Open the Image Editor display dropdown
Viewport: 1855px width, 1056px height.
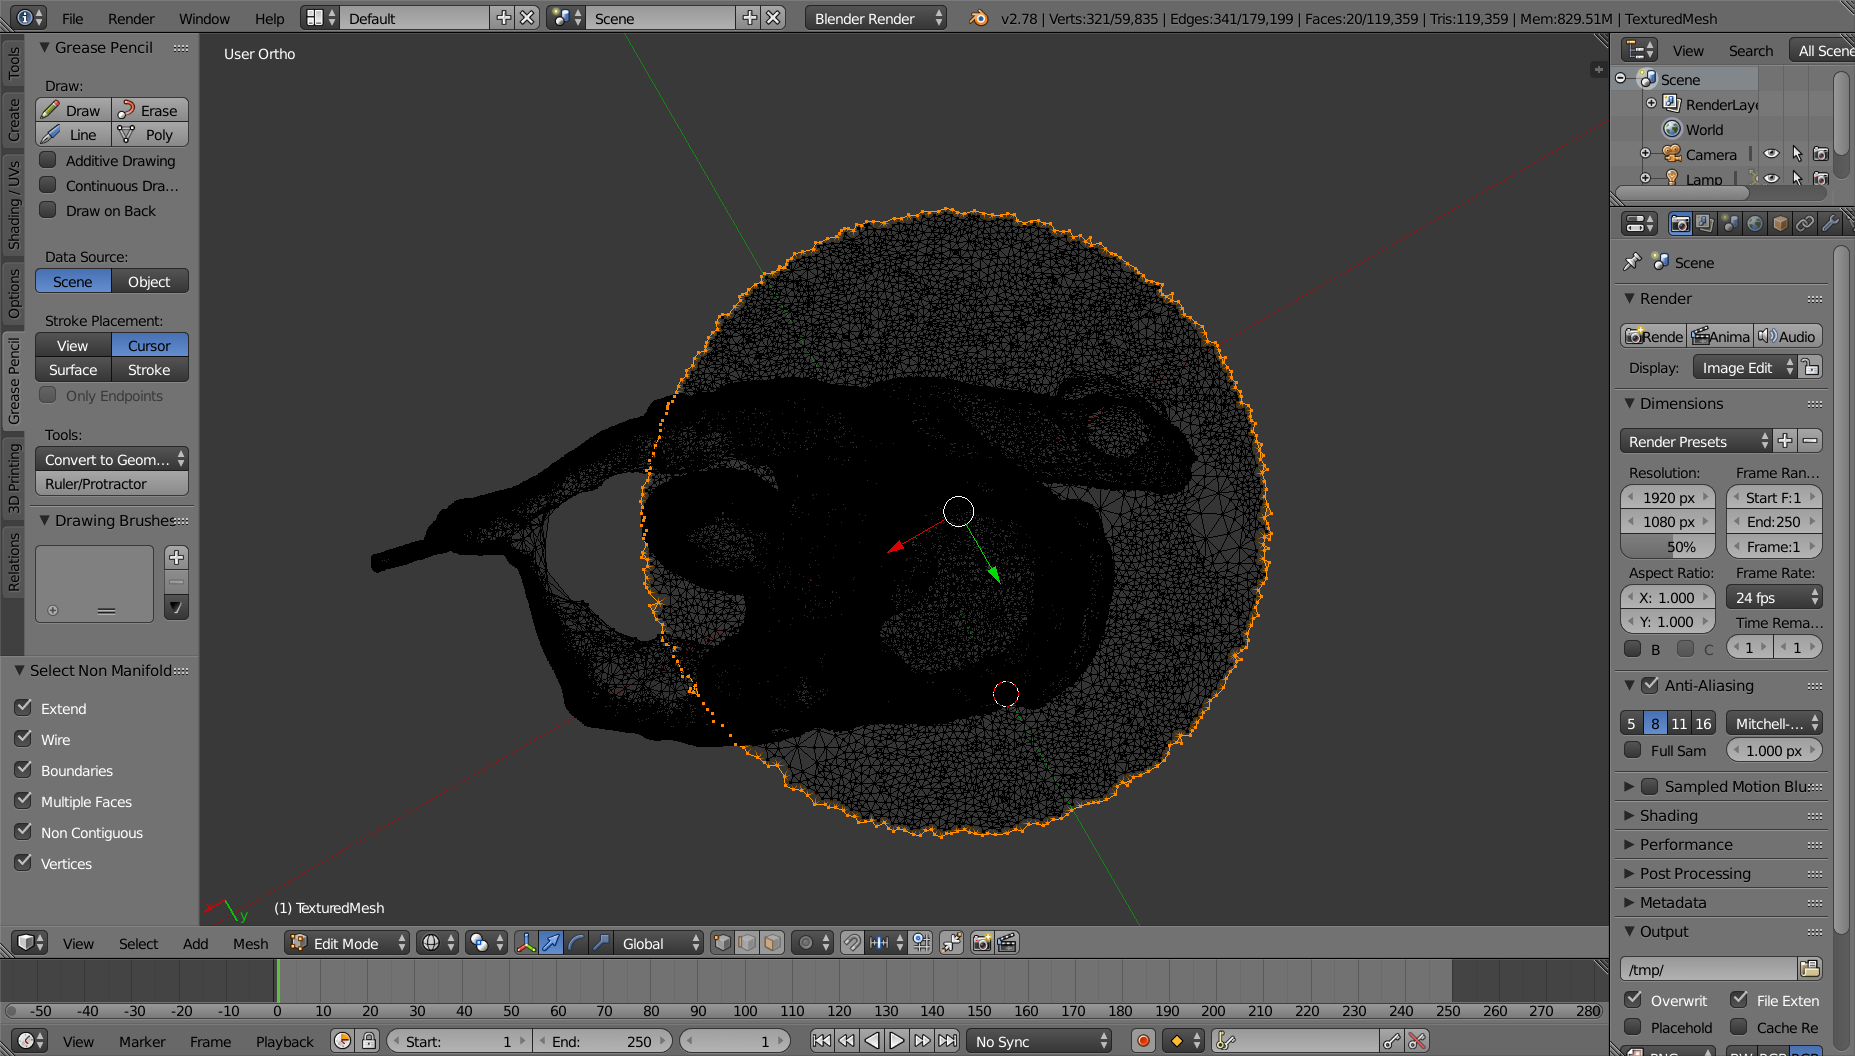(x=1745, y=368)
